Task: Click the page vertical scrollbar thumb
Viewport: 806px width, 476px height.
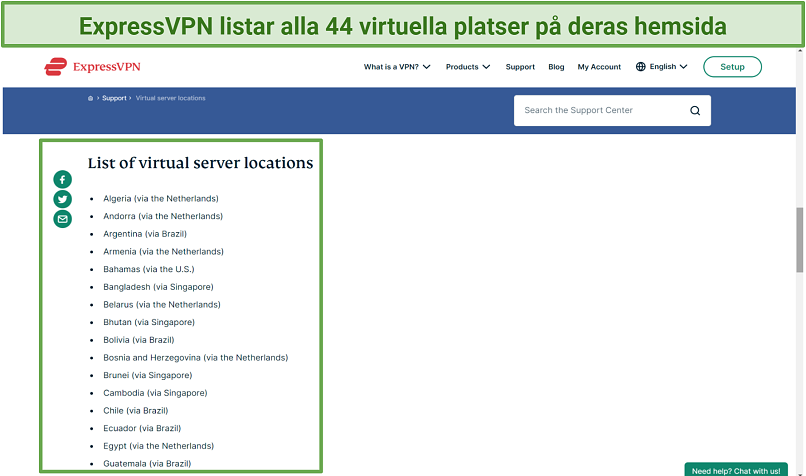Action: tap(800, 240)
